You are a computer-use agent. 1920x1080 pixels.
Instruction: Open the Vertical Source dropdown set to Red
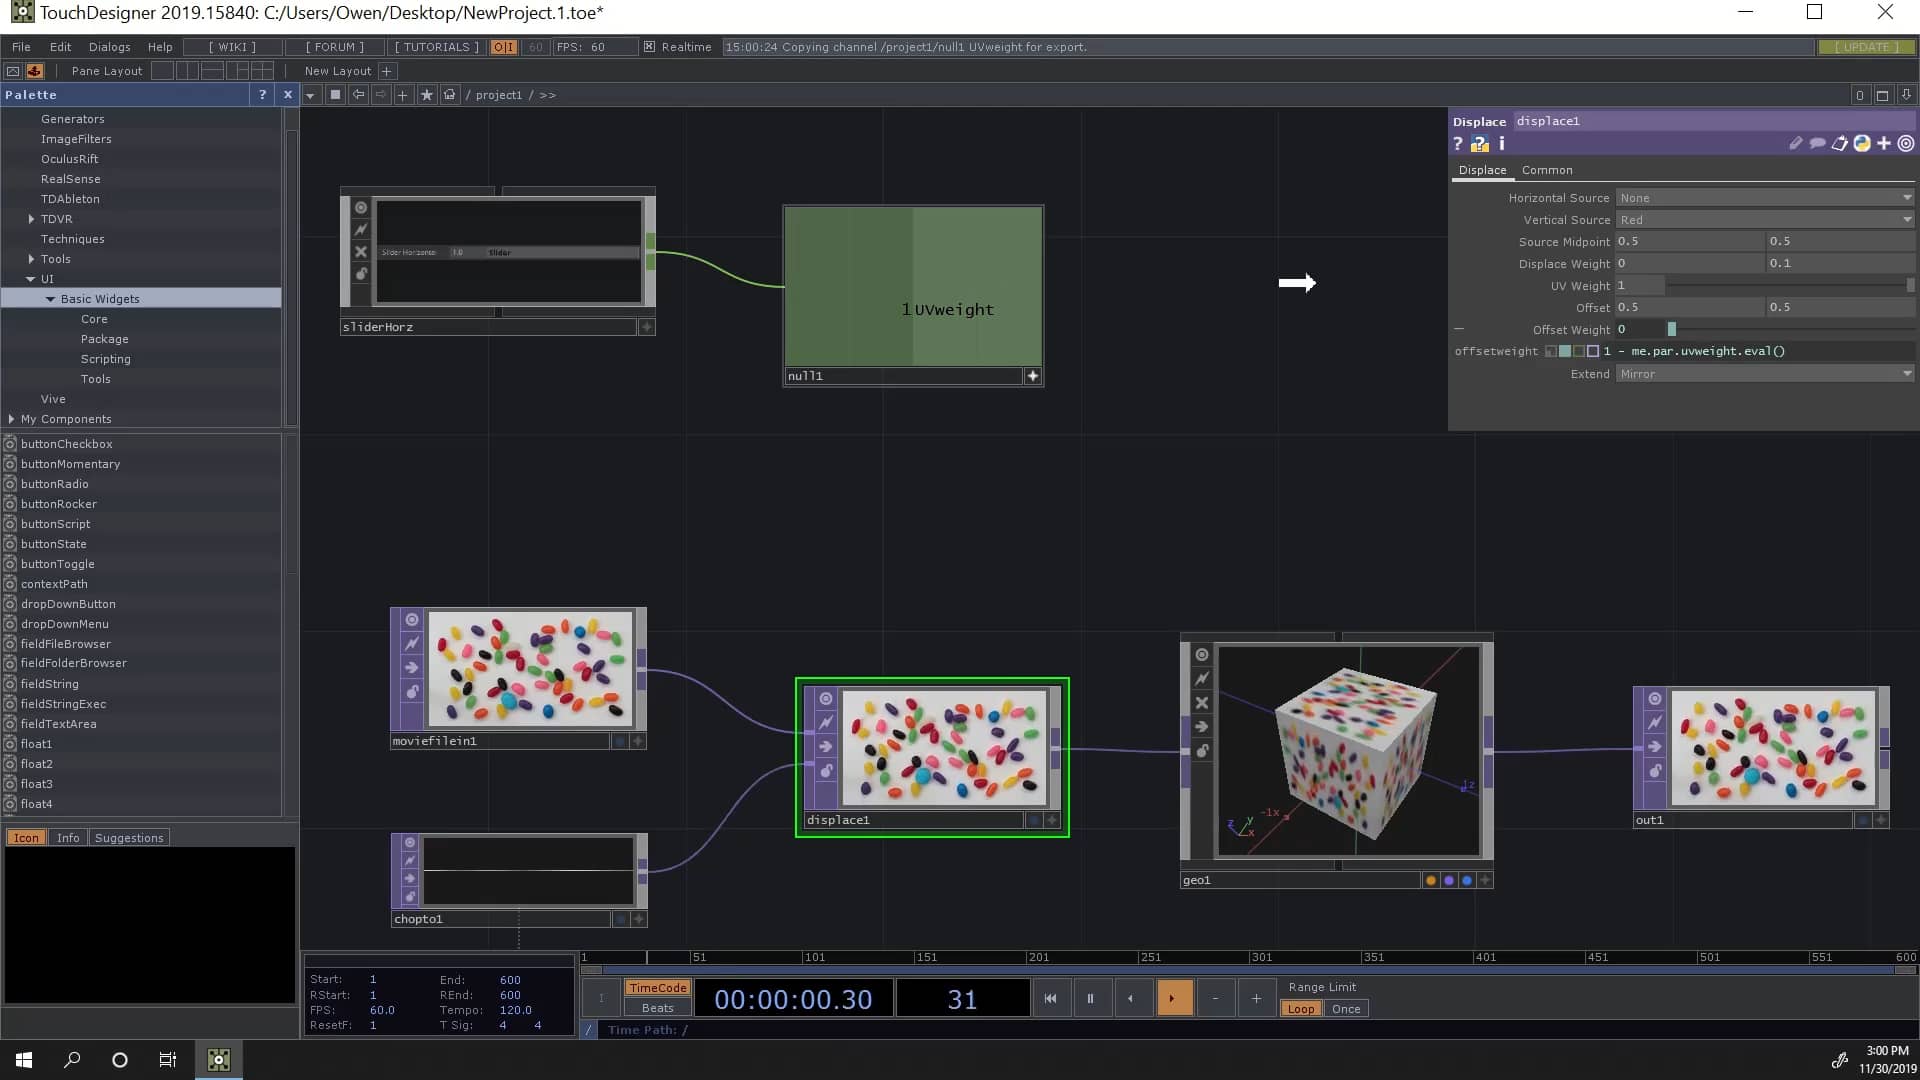click(x=1765, y=219)
